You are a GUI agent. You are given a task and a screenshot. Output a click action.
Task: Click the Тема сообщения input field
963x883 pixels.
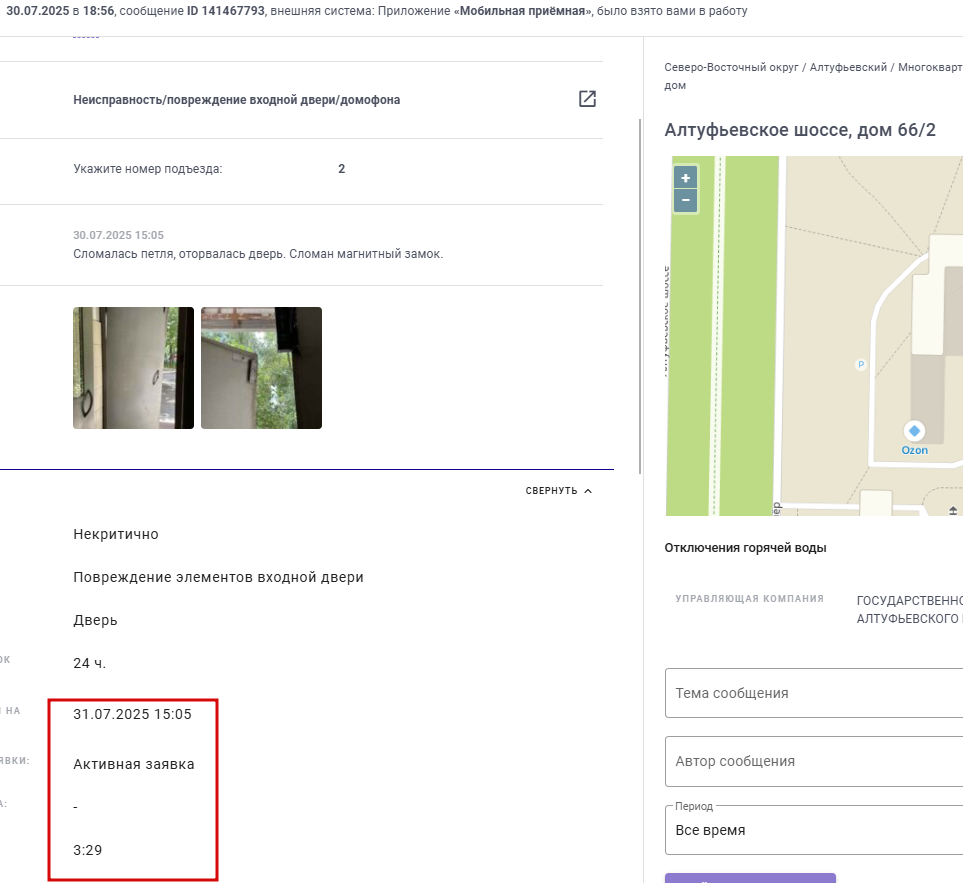[x=814, y=693]
